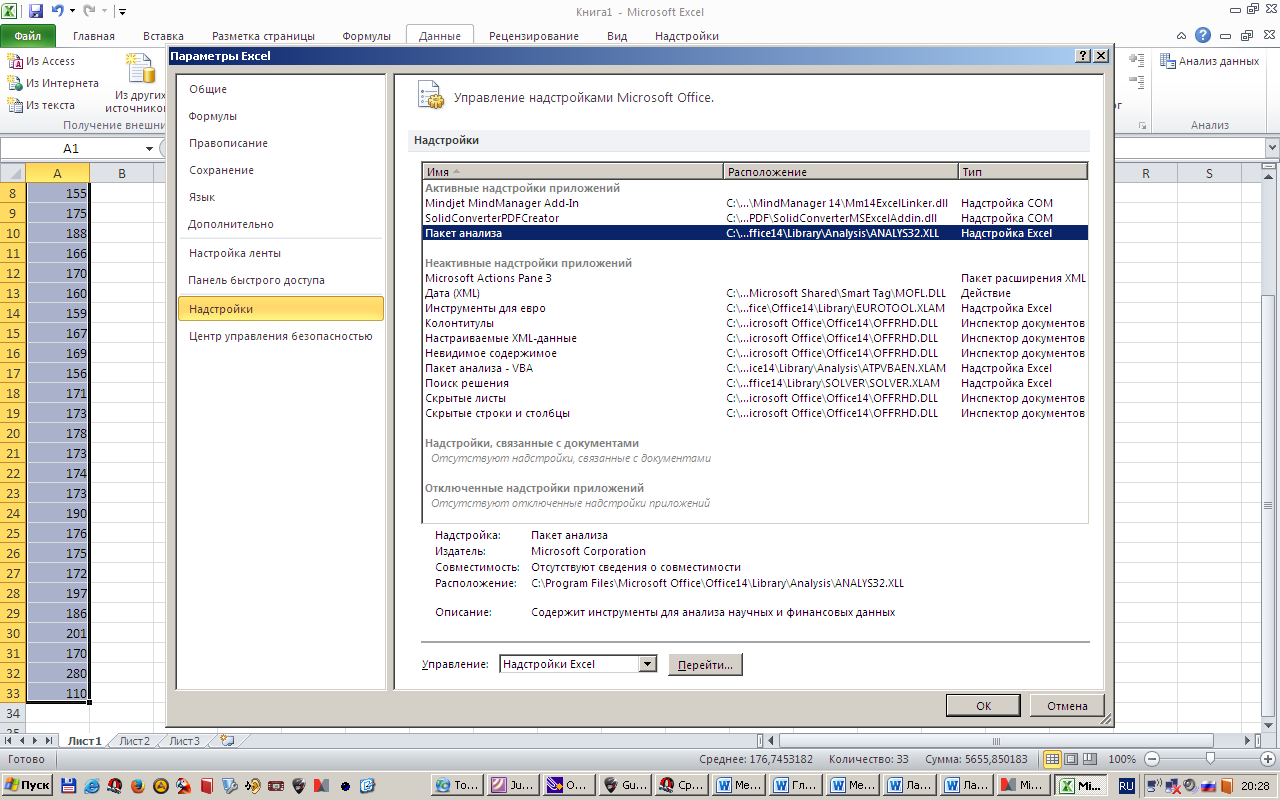Viewport: 1280px width, 800px height.
Task: Click zoom in plus button
Action: (x=1268, y=759)
